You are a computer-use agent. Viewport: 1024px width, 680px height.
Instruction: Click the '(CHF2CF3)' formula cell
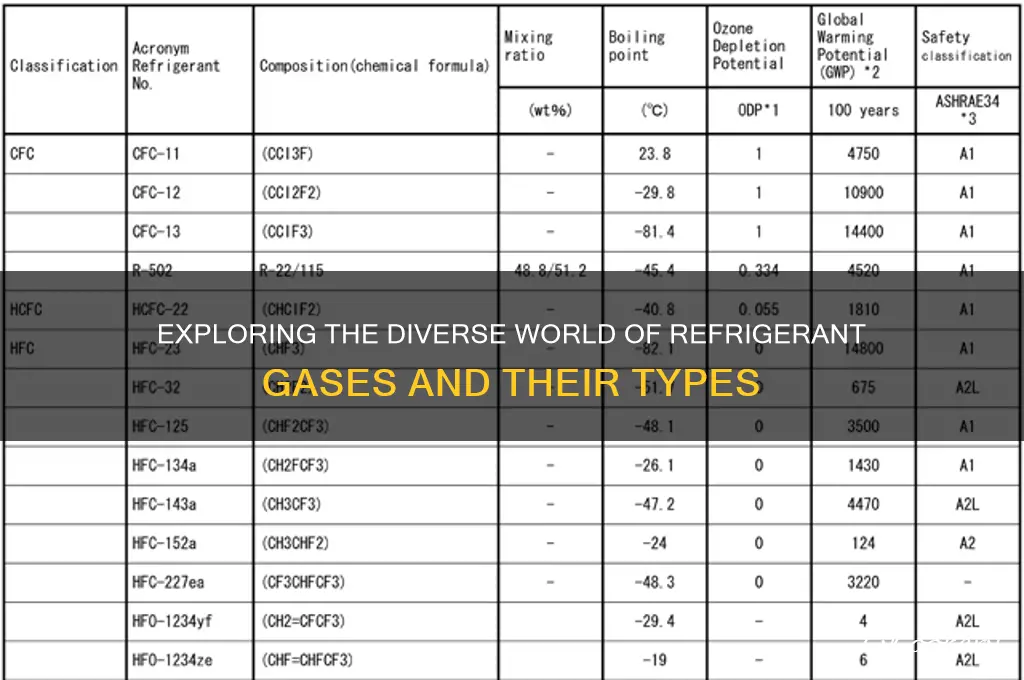tap(295, 427)
